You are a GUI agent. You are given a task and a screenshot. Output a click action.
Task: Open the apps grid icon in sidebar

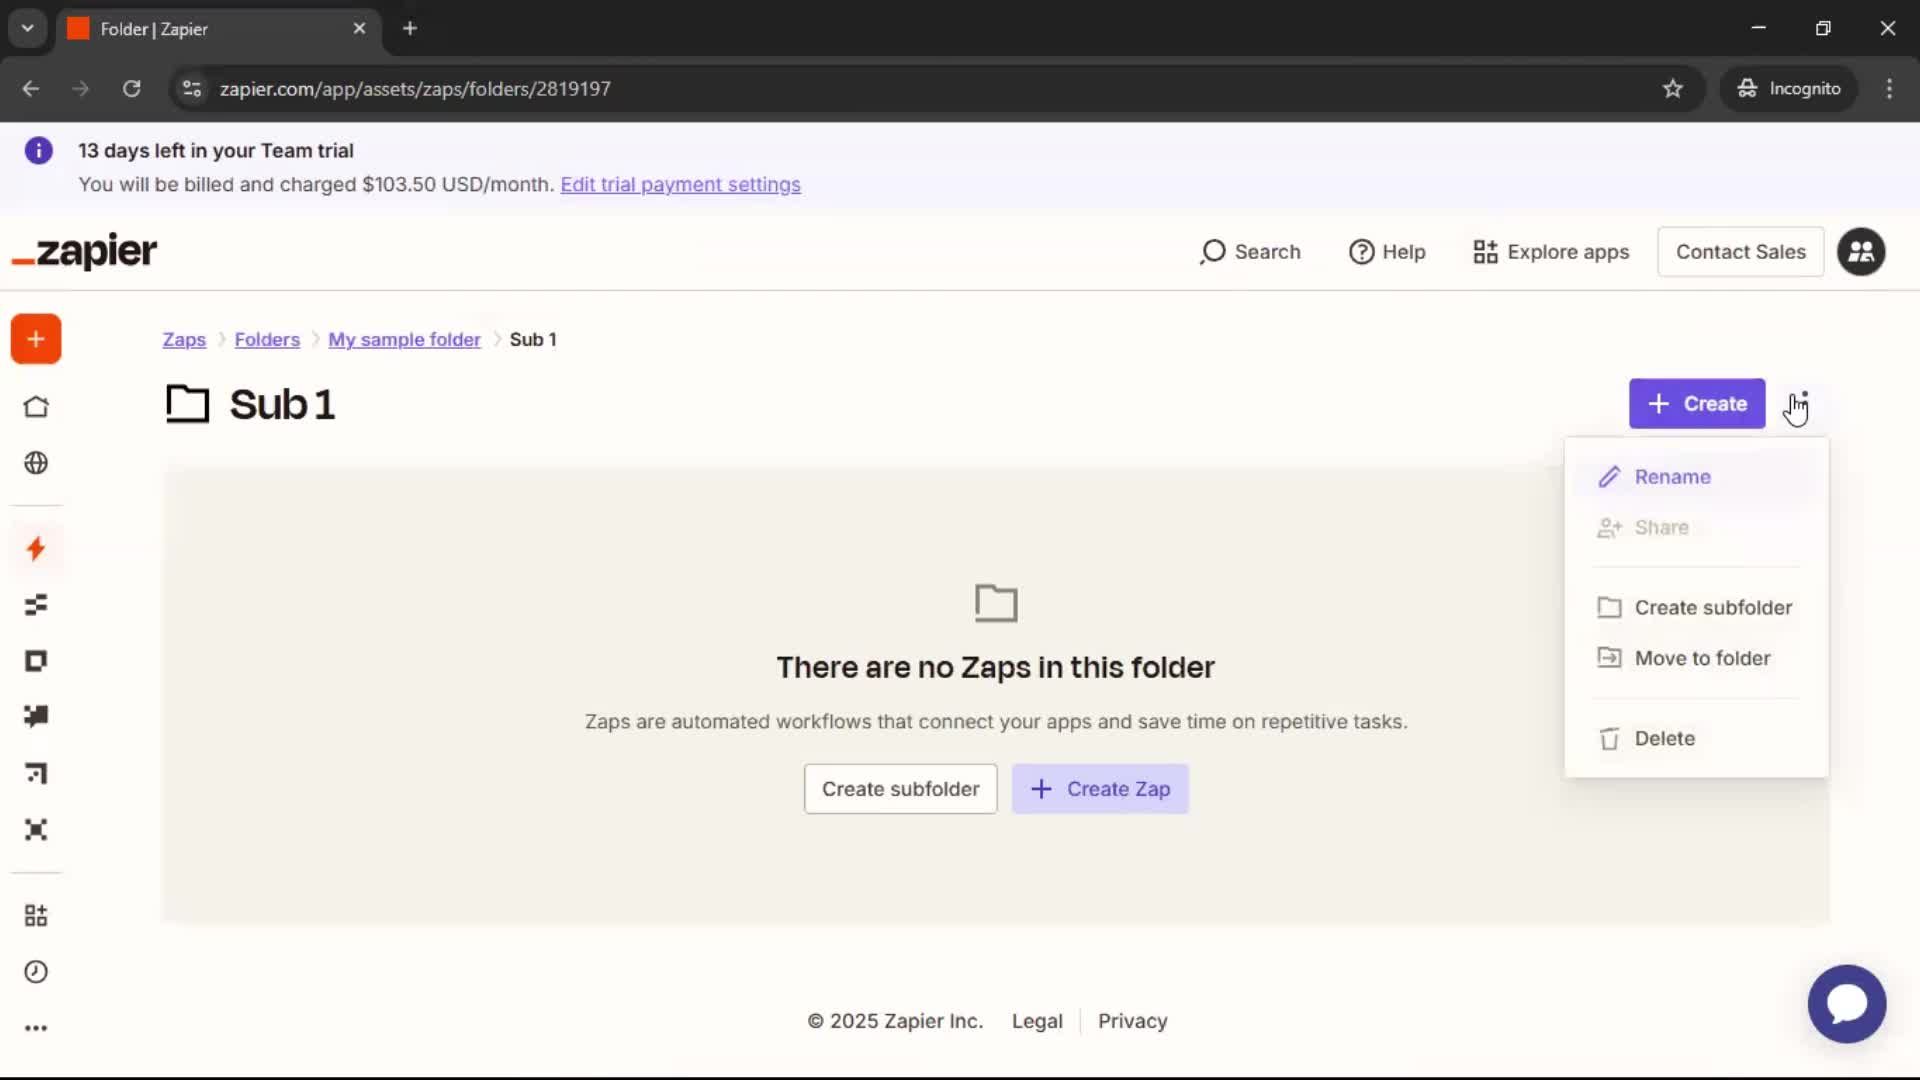[36, 916]
